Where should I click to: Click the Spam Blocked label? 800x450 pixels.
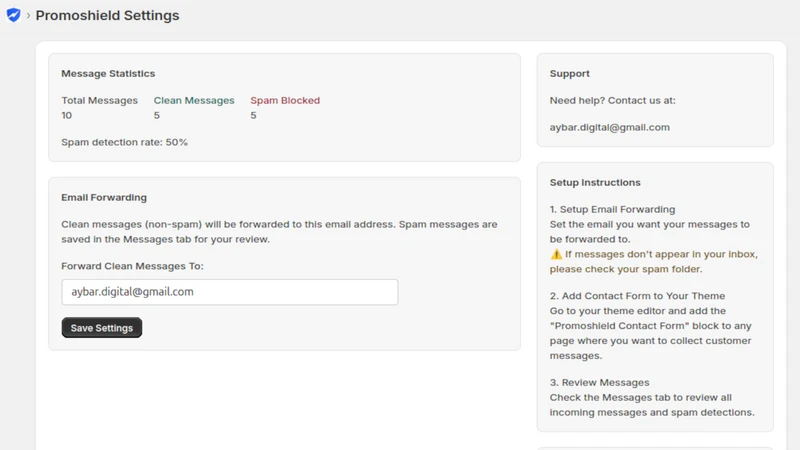click(x=285, y=101)
